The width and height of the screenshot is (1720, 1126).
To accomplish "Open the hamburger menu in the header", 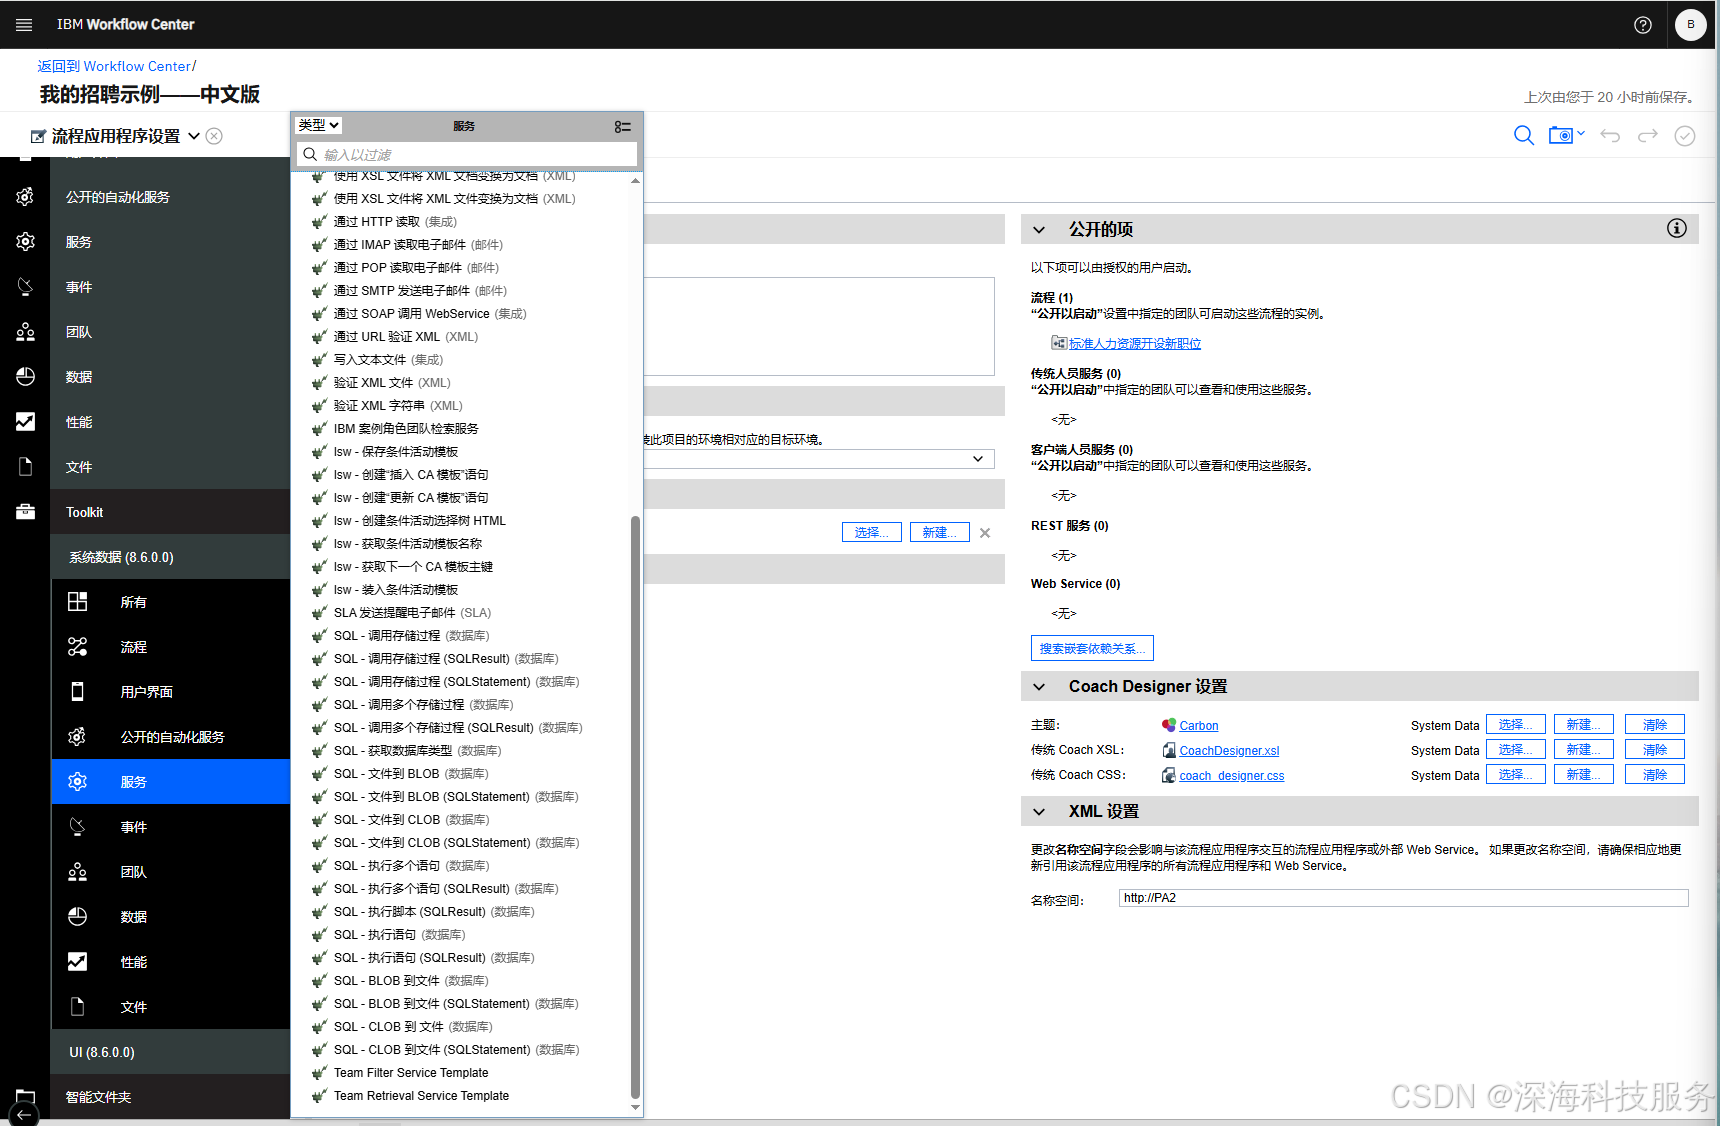I will 24,24.
